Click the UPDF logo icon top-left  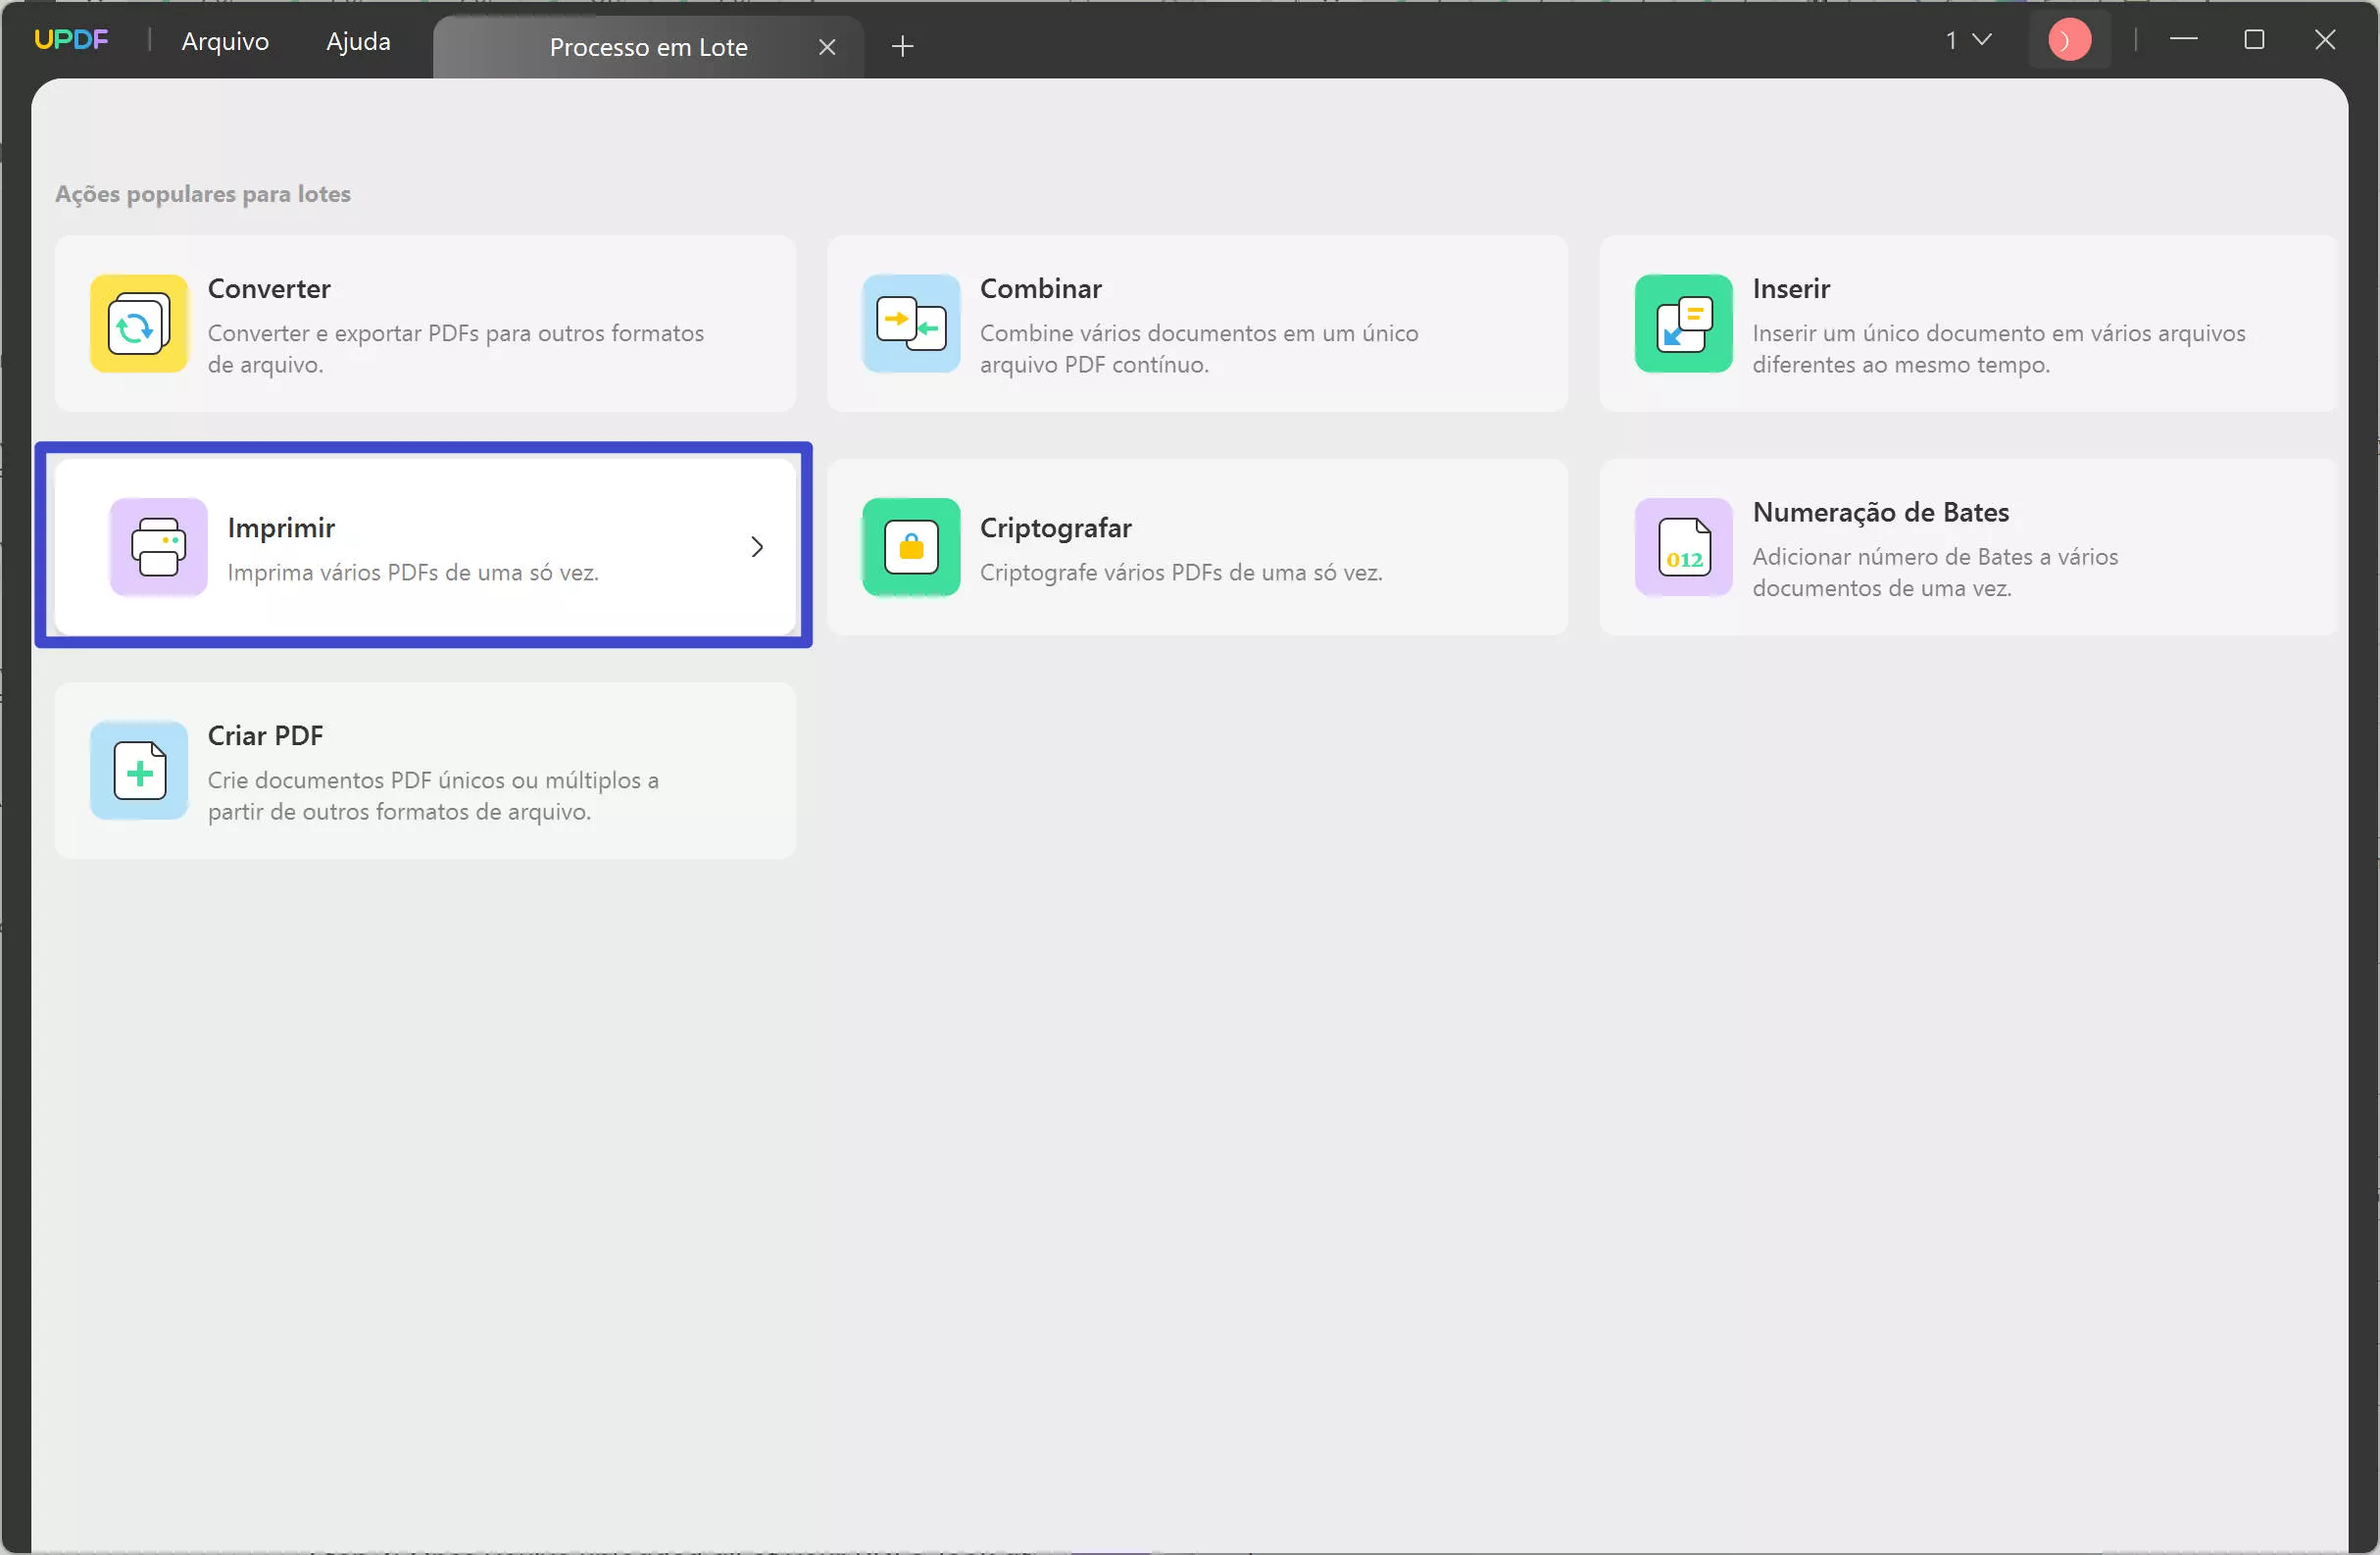click(72, 40)
